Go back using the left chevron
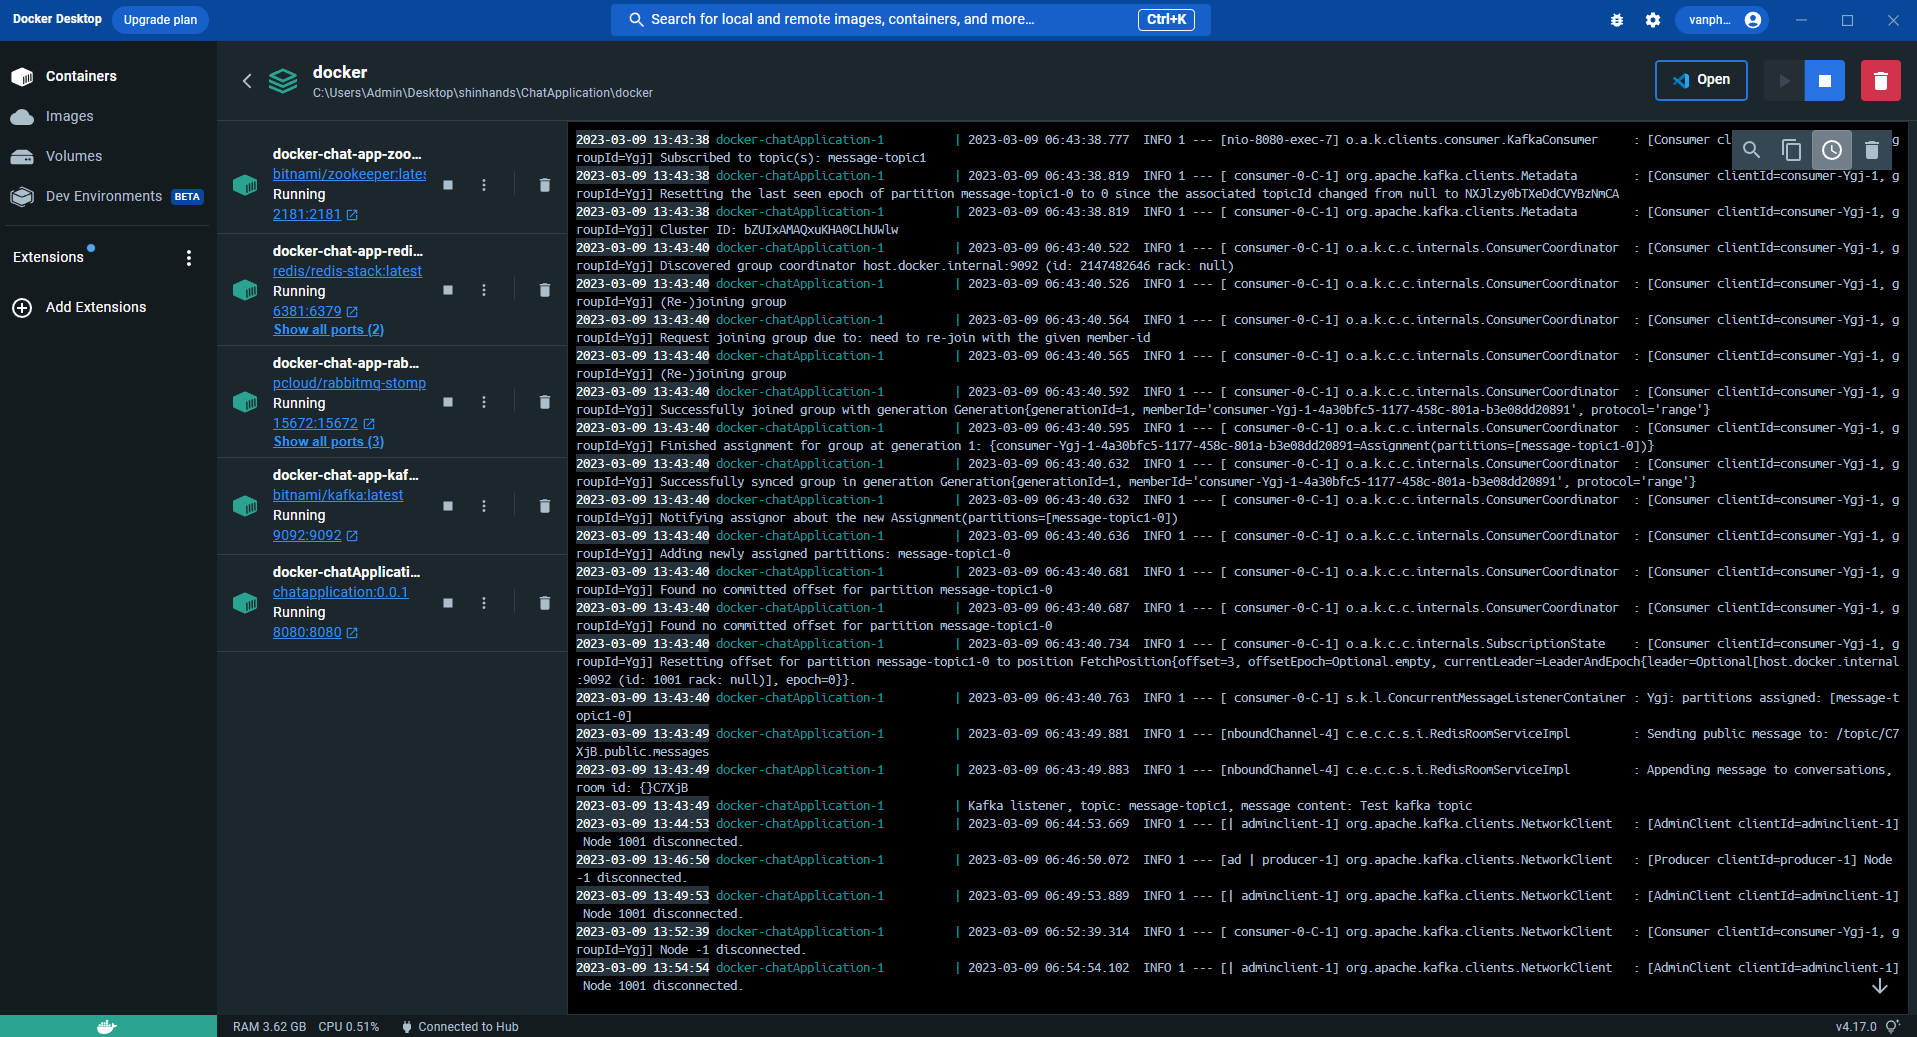The height and width of the screenshot is (1037, 1917). point(247,81)
